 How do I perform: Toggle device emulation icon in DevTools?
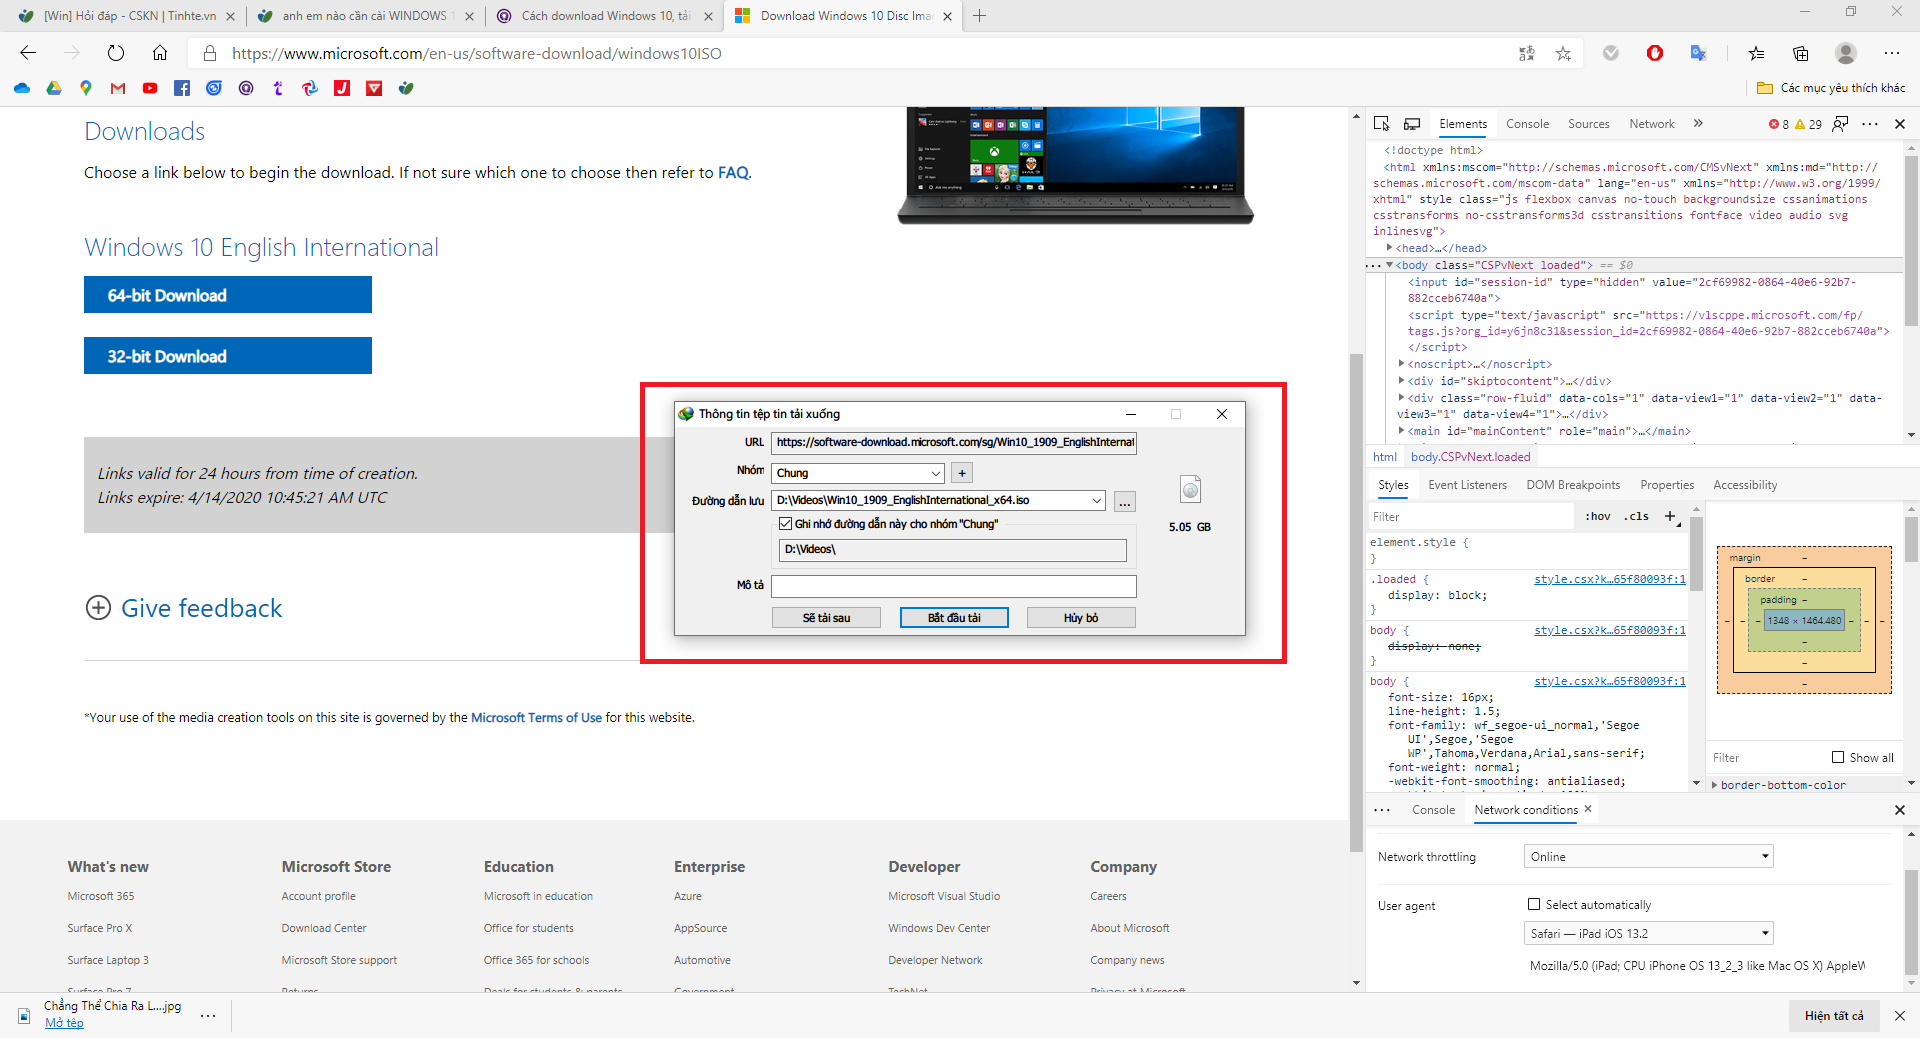[1412, 124]
